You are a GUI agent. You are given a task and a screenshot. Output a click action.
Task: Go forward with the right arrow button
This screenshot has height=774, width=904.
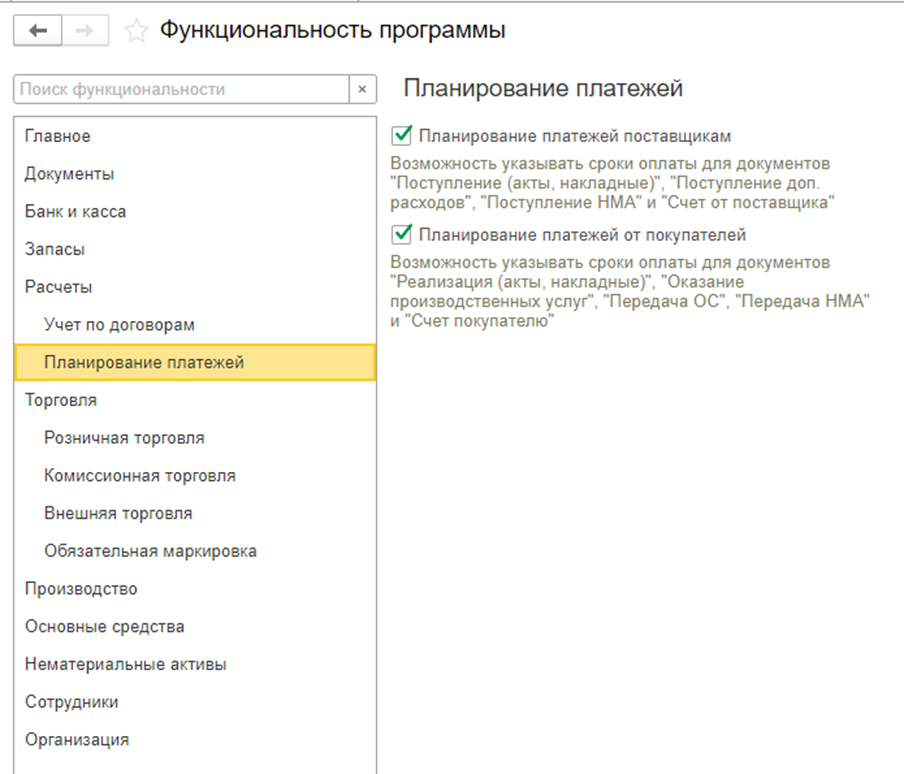[x=85, y=31]
